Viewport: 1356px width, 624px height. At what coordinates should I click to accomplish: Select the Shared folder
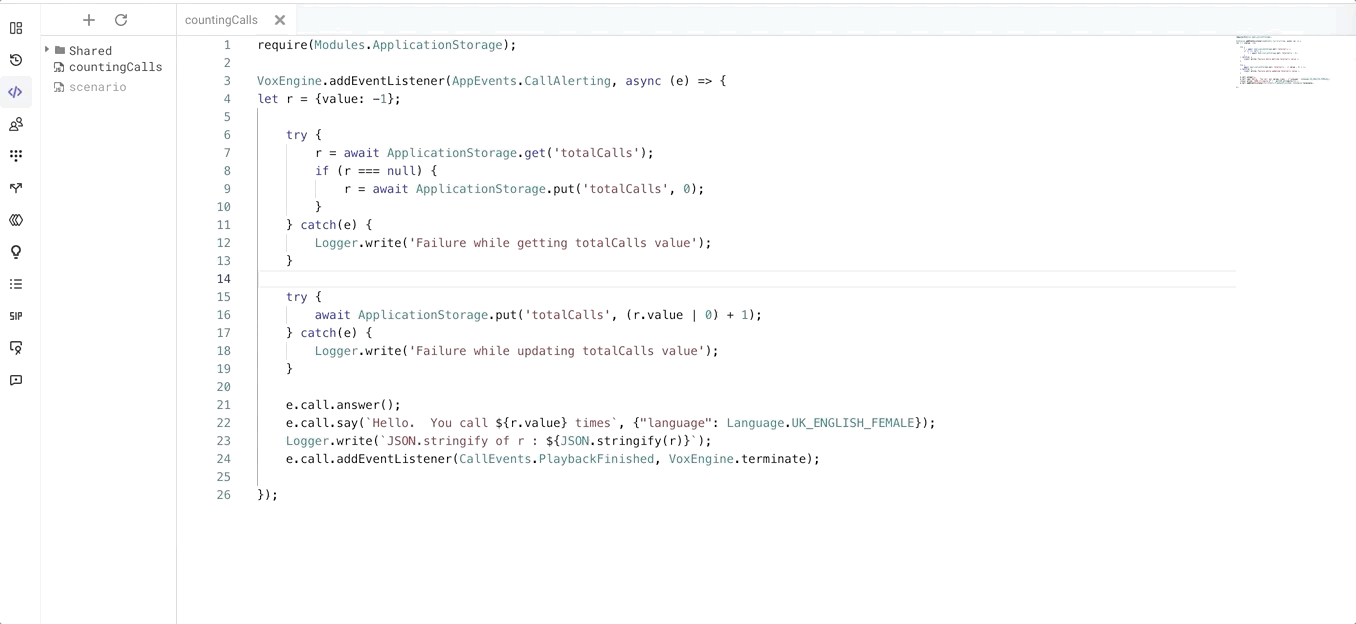pos(90,51)
